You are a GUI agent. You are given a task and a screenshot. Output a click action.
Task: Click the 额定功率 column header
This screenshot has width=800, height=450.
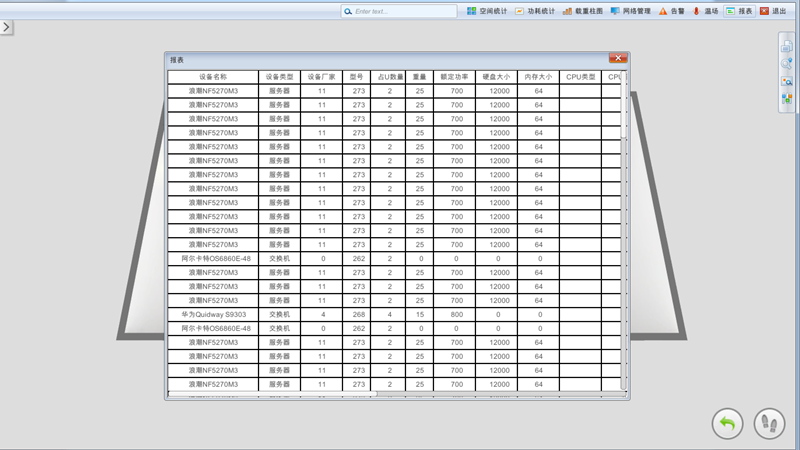tap(455, 77)
